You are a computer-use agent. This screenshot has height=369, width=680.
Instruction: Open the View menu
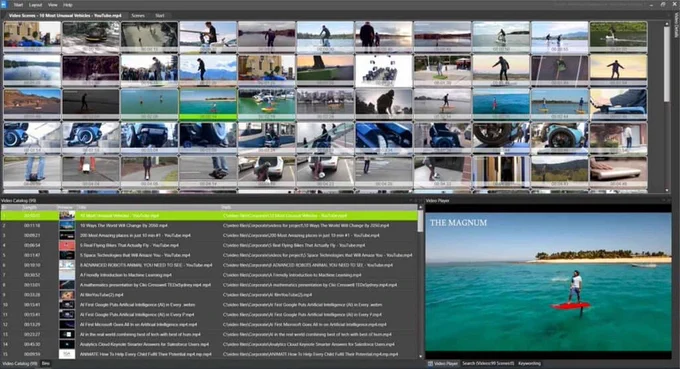coord(52,5)
